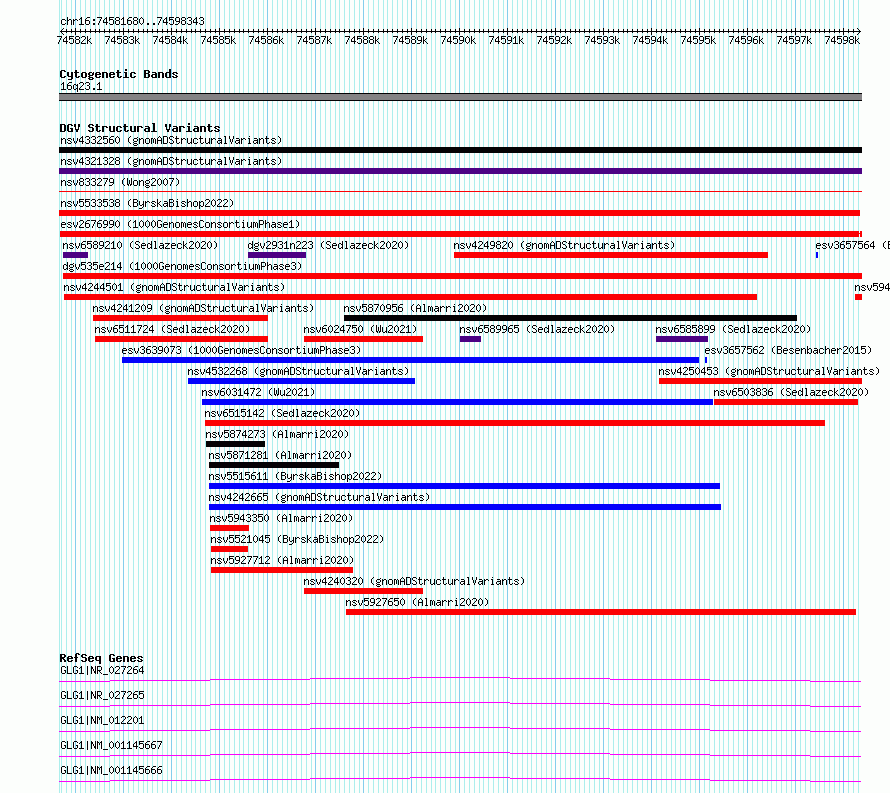This screenshot has height=793, width=890.
Task: Select the Cytogenetic Bands track title
Action: coord(119,74)
